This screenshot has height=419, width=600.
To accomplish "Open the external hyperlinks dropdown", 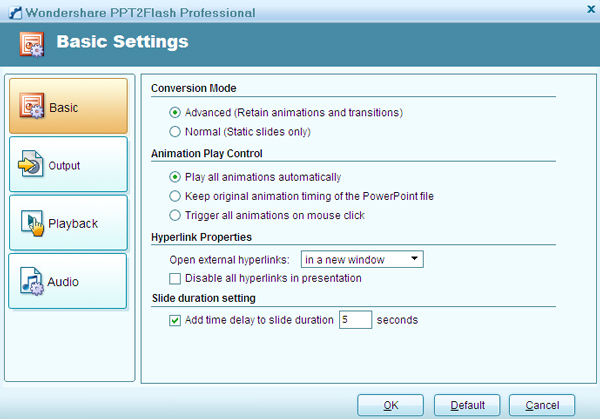I will (x=377, y=260).
